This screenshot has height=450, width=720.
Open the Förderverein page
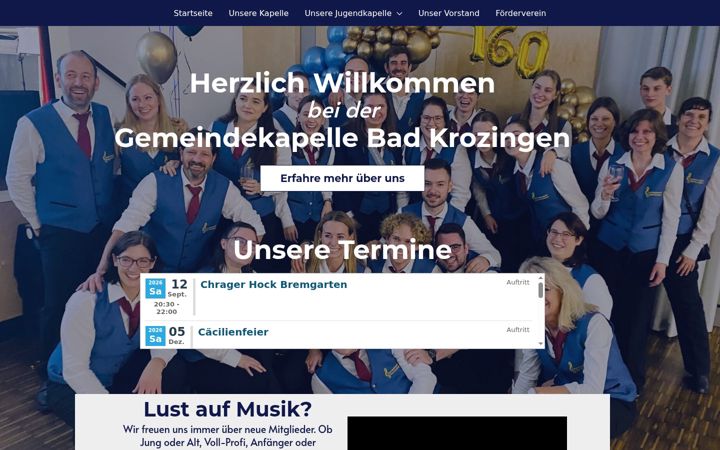pos(521,13)
